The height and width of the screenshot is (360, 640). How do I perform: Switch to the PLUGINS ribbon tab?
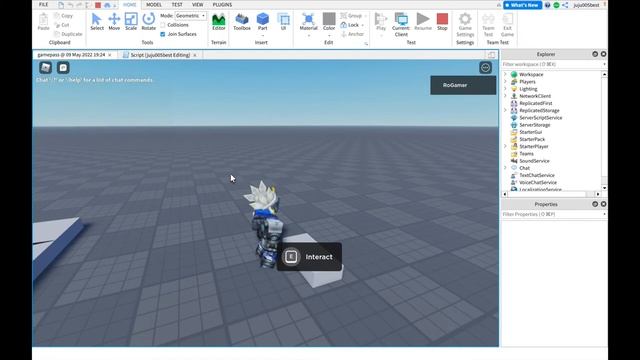point(222,4)
